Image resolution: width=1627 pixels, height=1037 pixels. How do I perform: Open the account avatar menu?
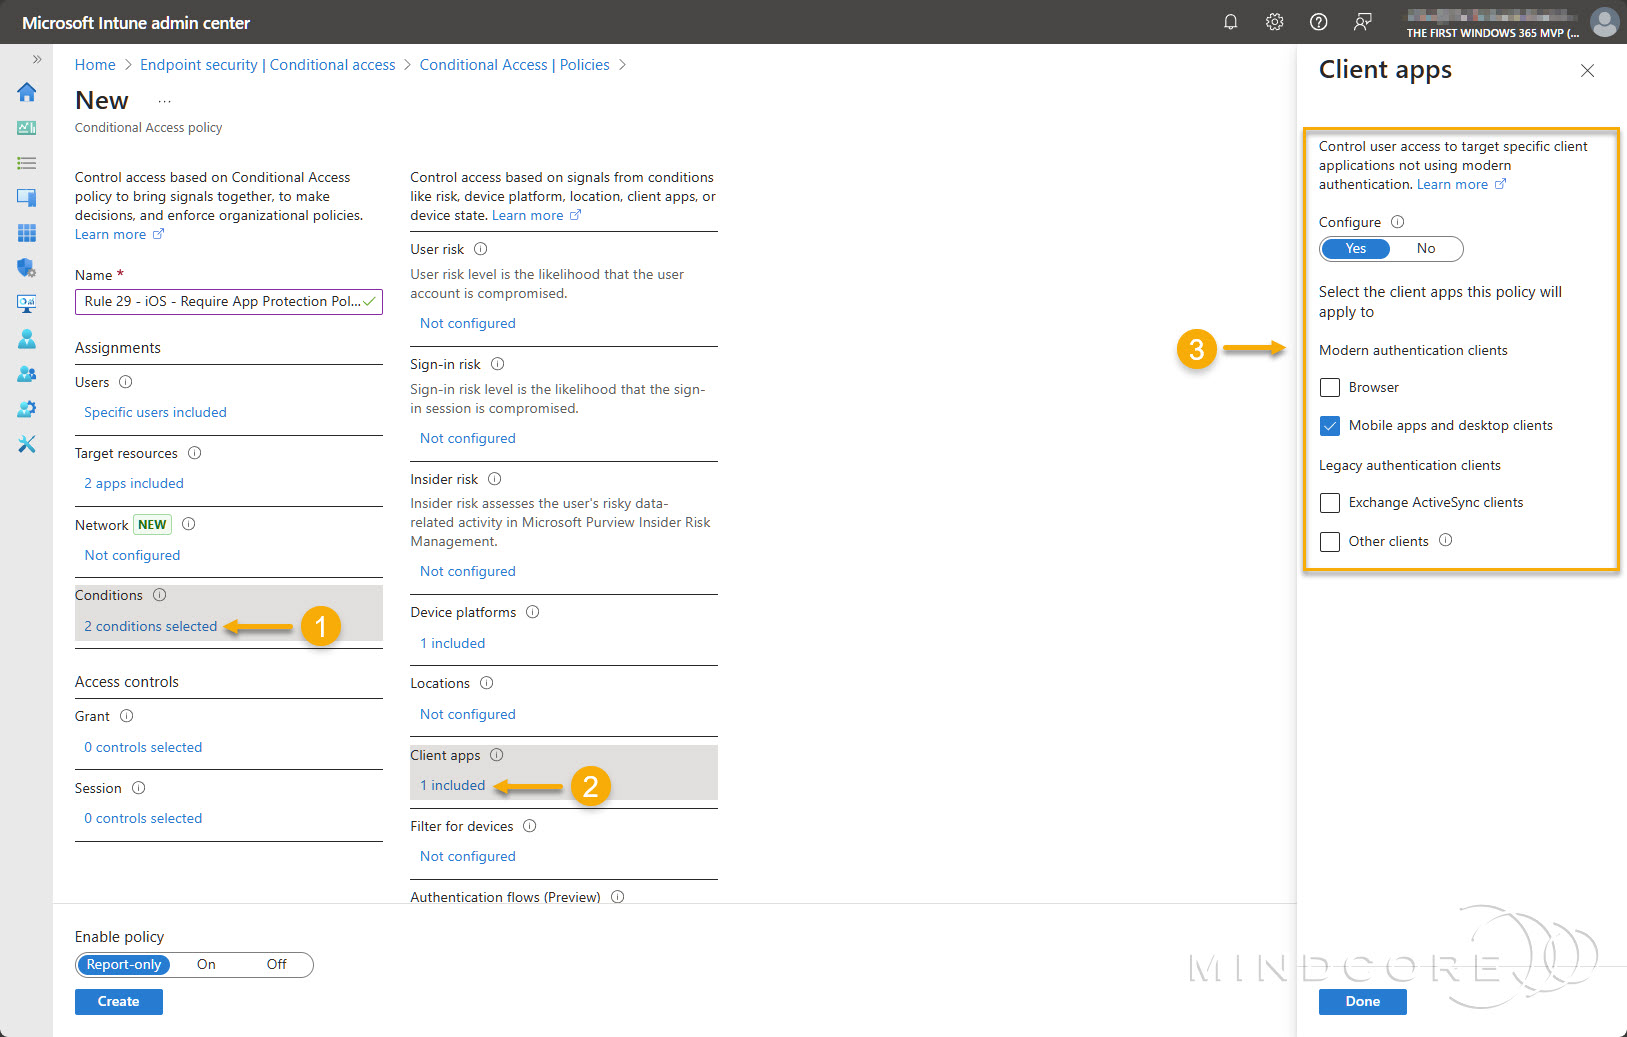coord(1604,22)
